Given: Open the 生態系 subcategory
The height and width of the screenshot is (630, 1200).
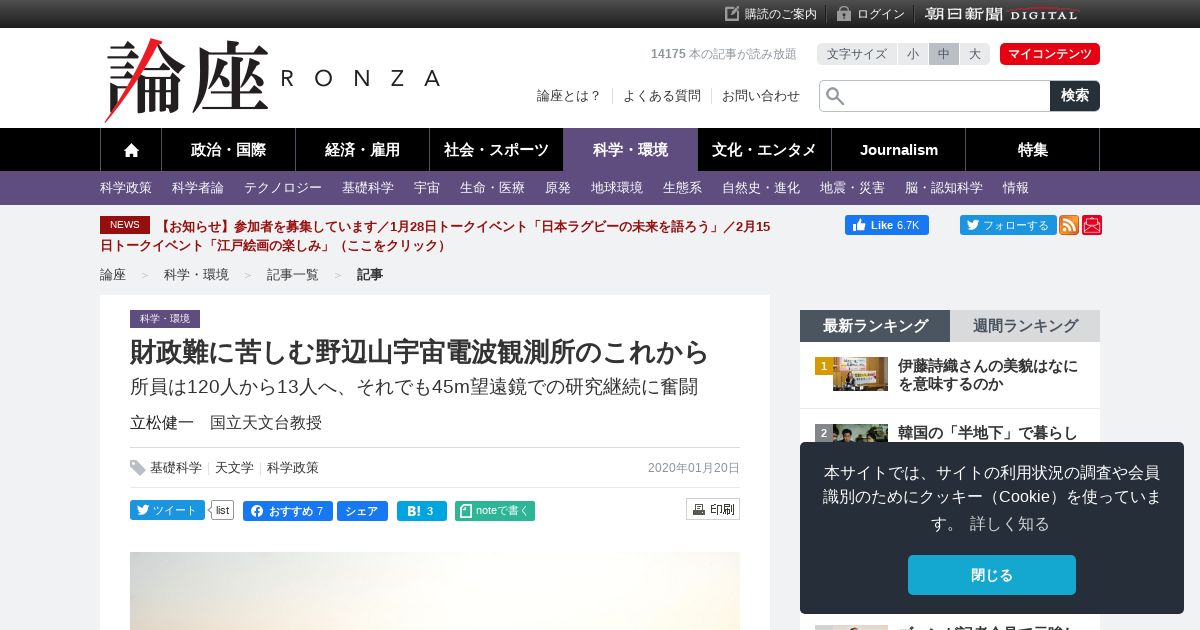Looking at the screenshot, I should pyautogui.click(x=682, y=188).
